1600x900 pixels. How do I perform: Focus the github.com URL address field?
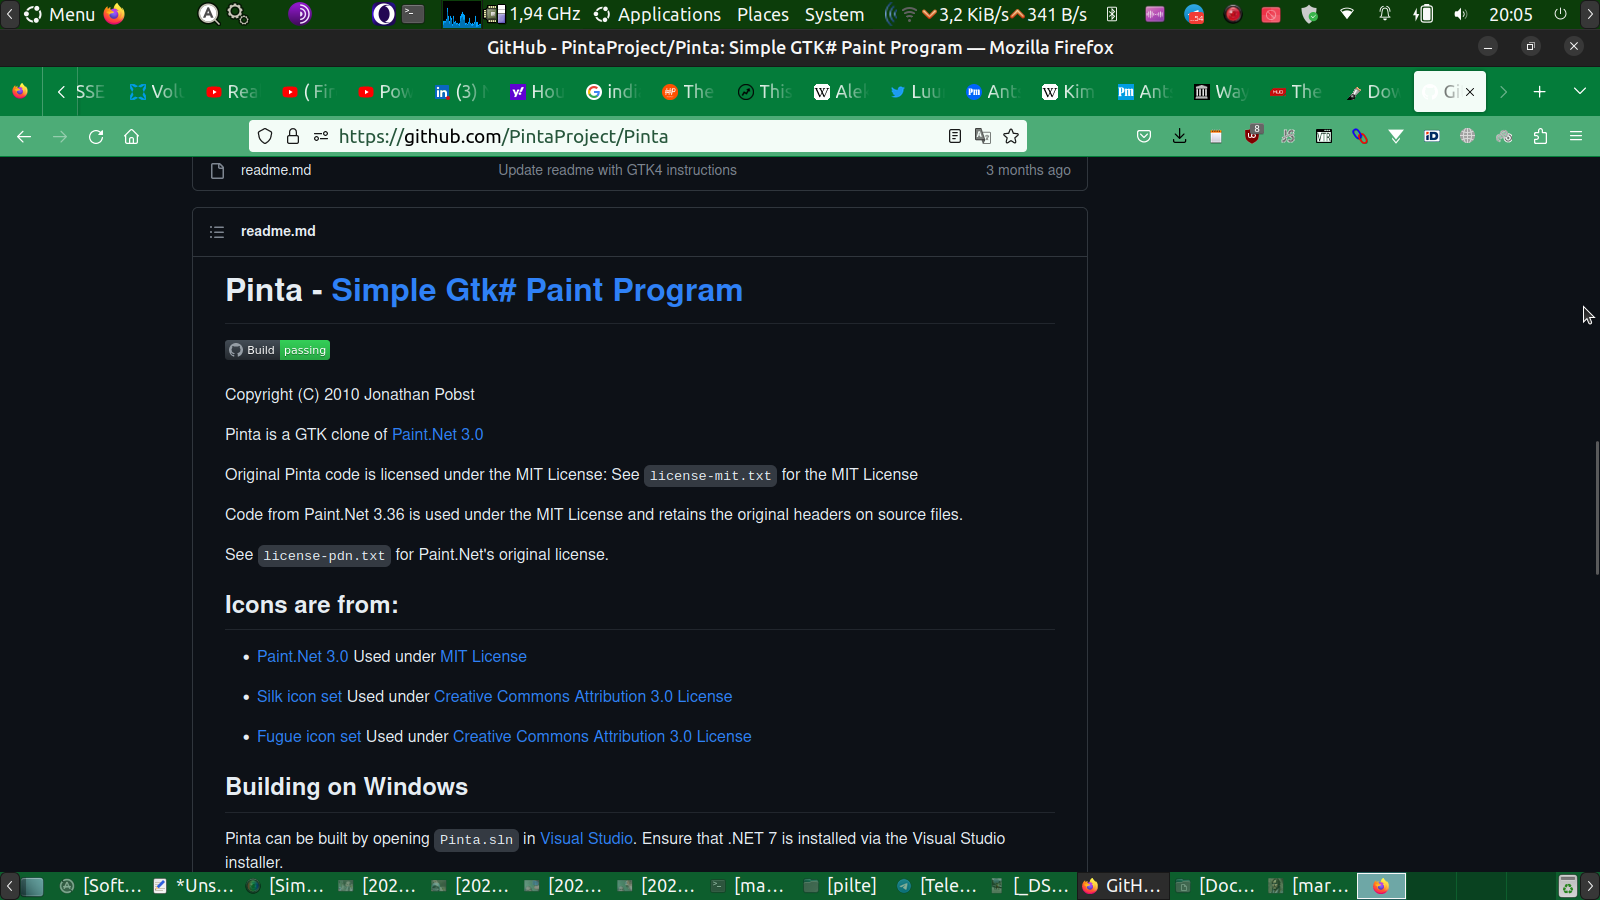pyautogui.click(x=638, y=136)
